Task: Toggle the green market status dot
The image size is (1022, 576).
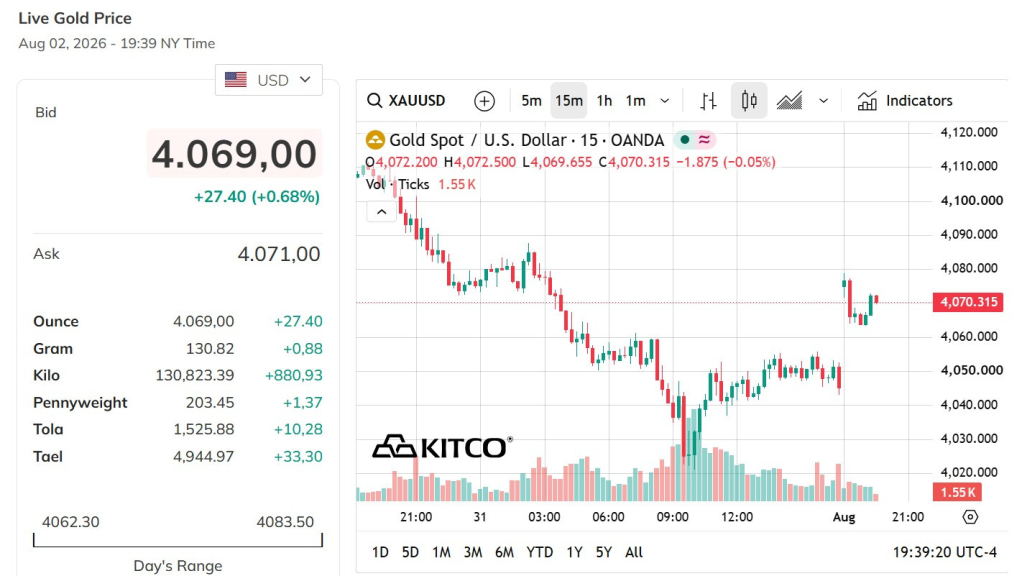Action: [684, 139]
